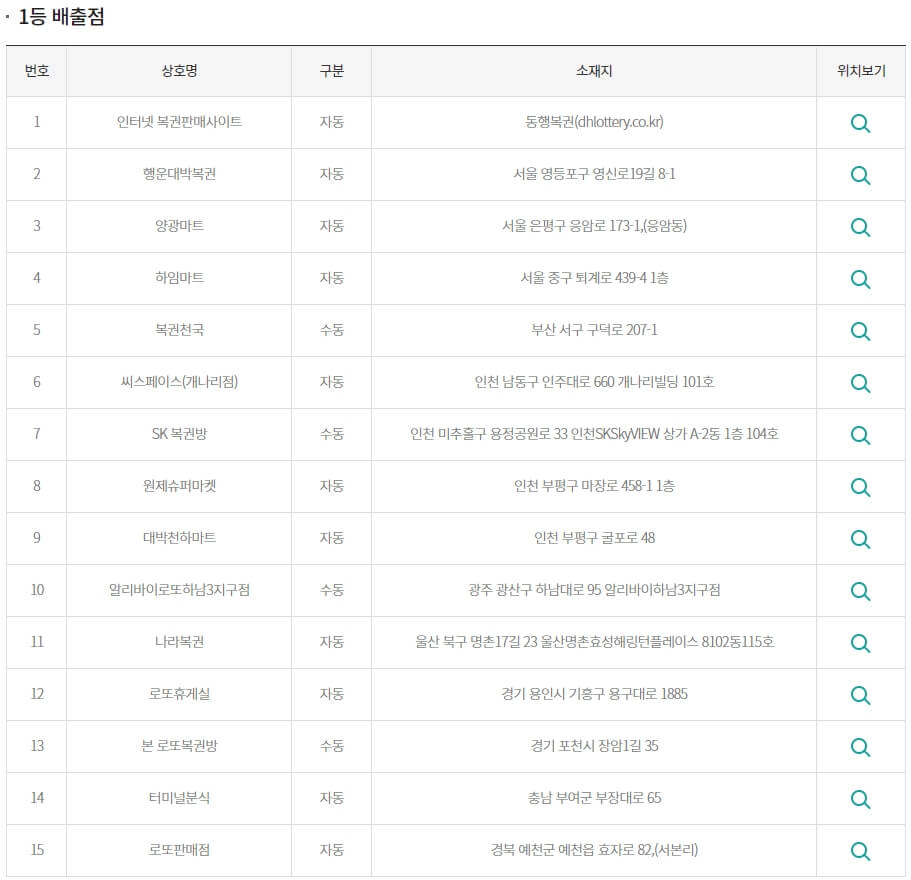Open location view for 로또판매점
Image resolution: width=911 pixels, height=880 pixels.
coord(860,851)
